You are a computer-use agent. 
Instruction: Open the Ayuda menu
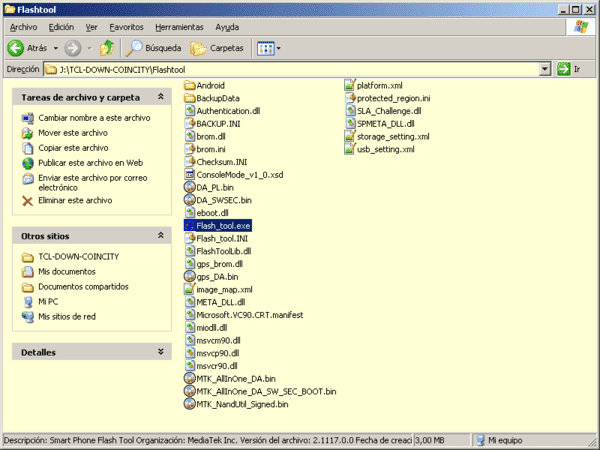pyautogui.click(x=227, y=27)
